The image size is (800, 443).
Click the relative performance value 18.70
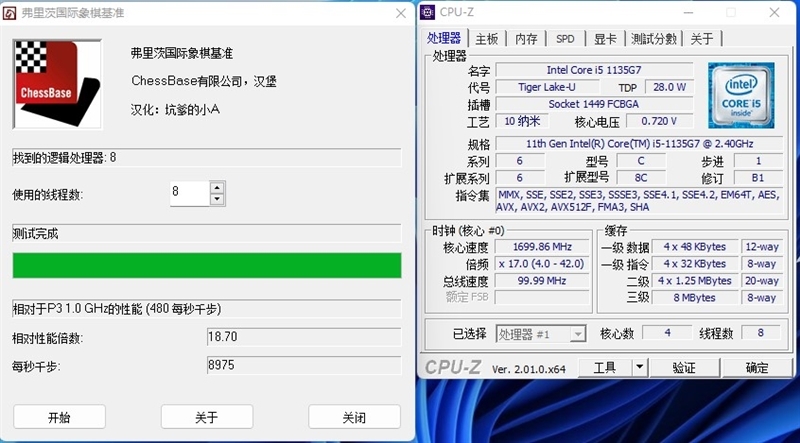coord(304,337)
